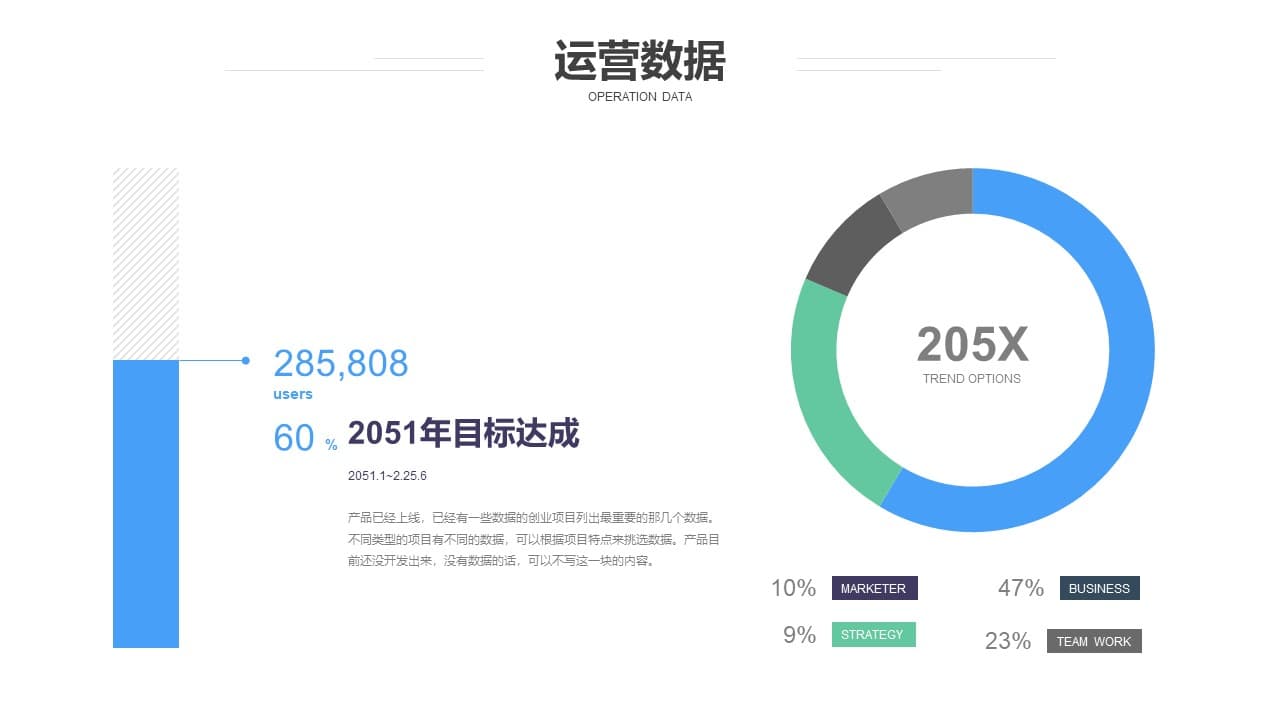Click the 285,808 users figure
The height and width of the screenshot is (720, 1280).
point(341,363)
